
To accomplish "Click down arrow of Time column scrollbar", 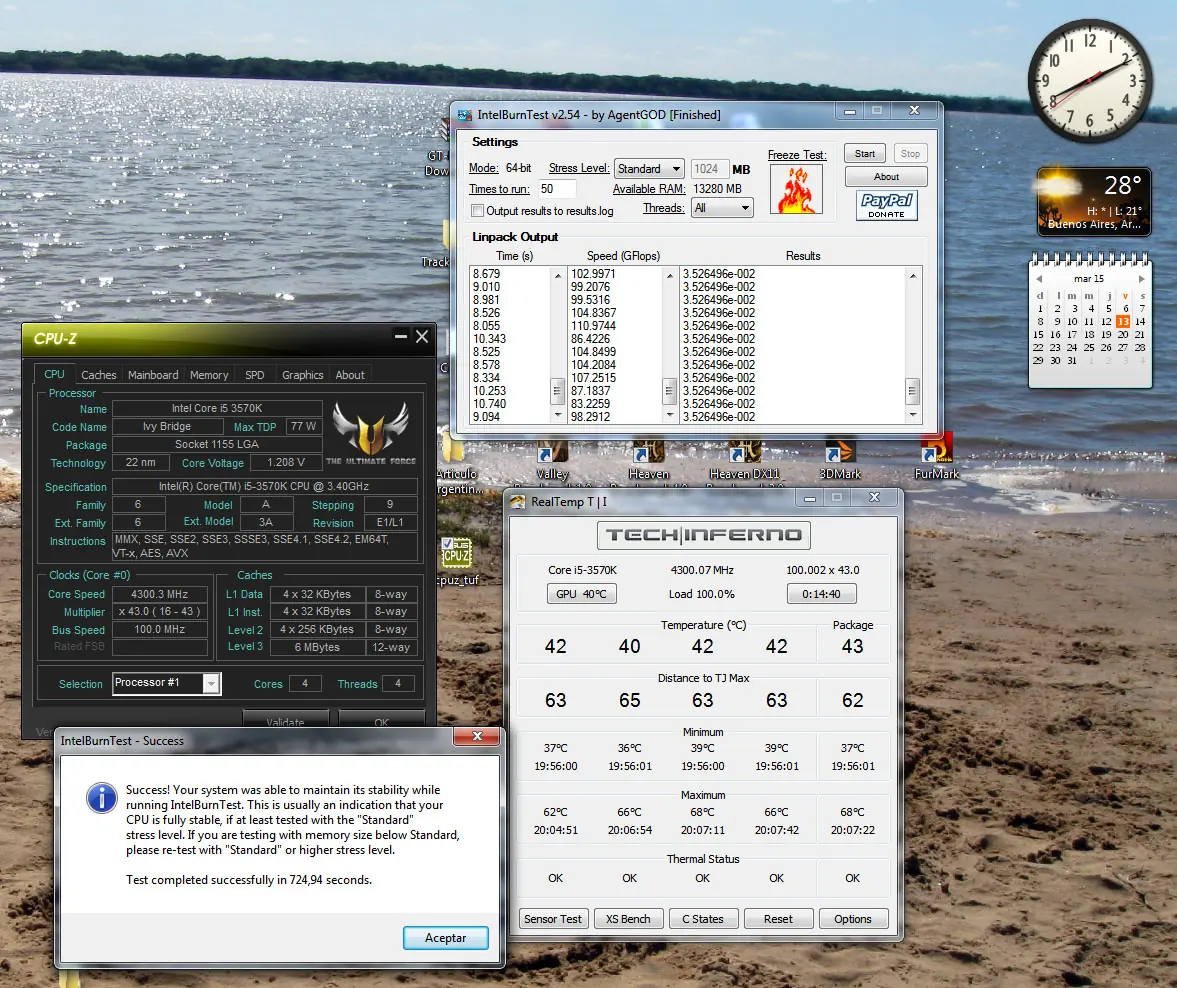I will click(557, 415).
